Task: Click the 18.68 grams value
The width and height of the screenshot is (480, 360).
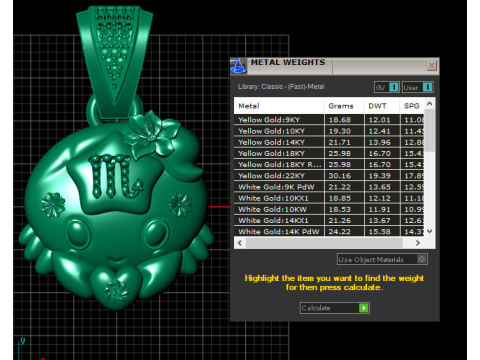Action: [x=340, y=120]
